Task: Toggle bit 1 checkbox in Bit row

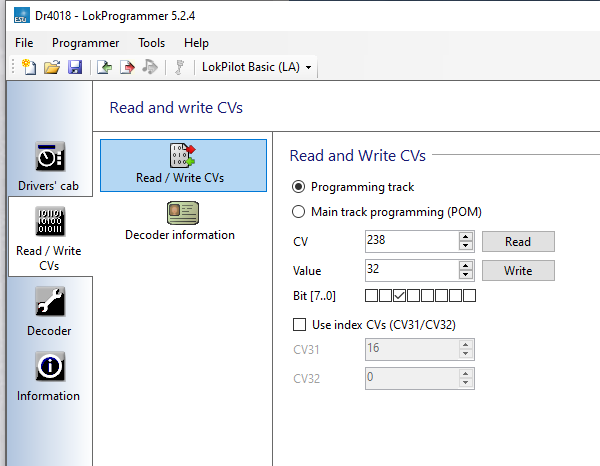Action: pyautogui.click(x=455, y=295)
